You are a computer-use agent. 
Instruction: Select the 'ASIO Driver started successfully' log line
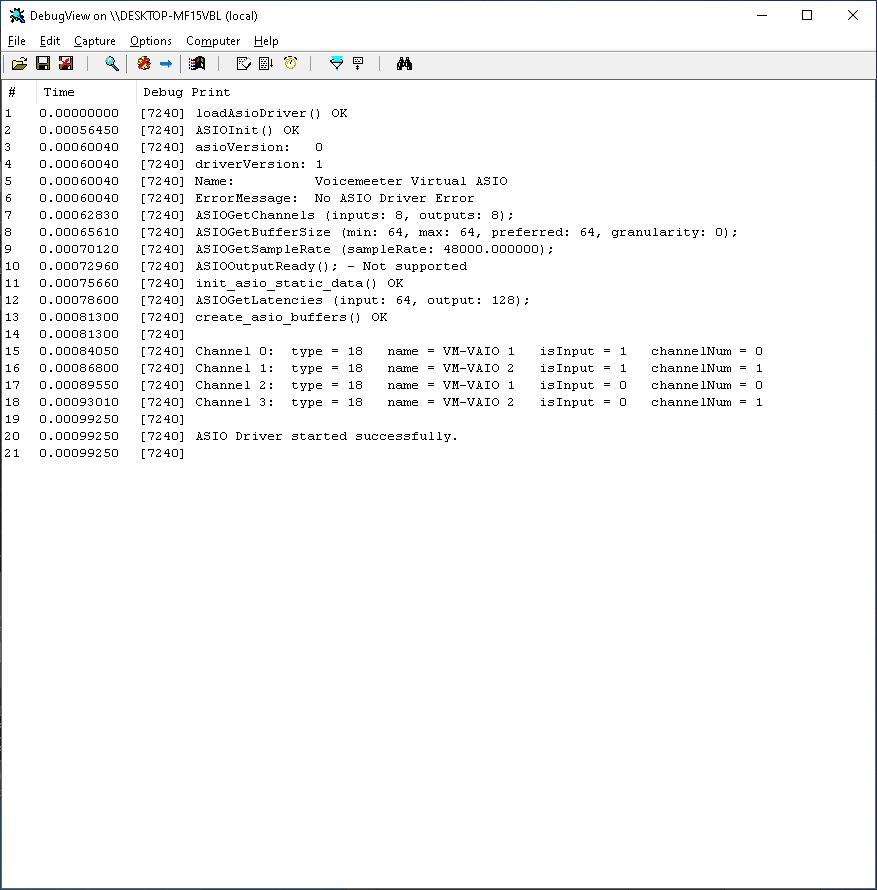(326, 436)
